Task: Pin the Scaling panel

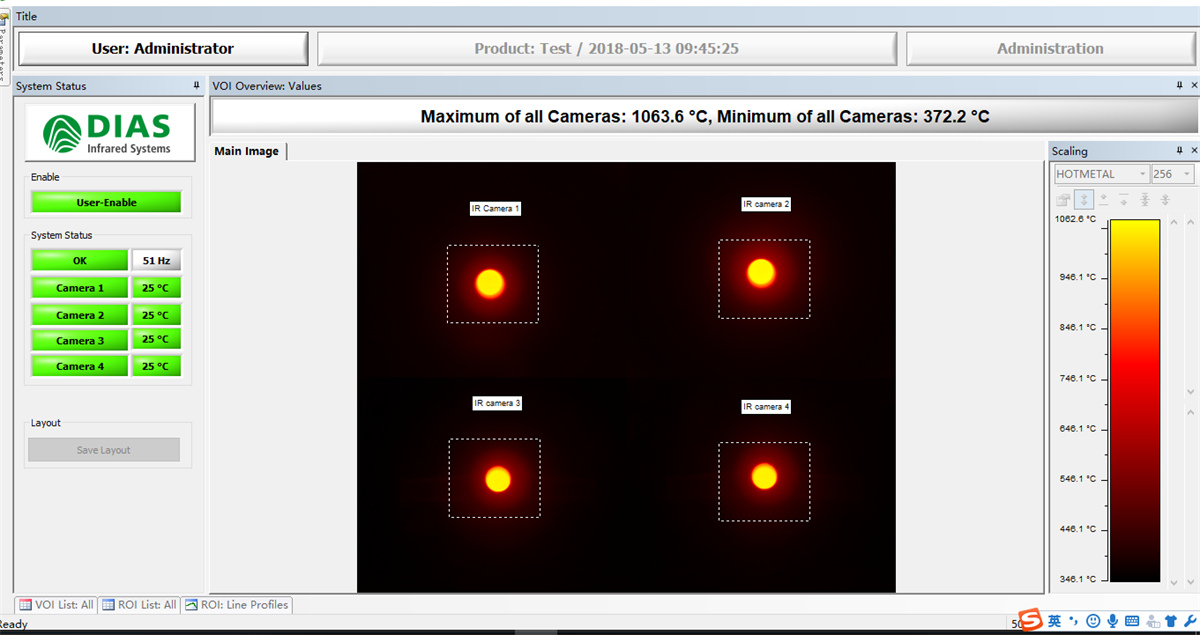Action: point(1180,151)
